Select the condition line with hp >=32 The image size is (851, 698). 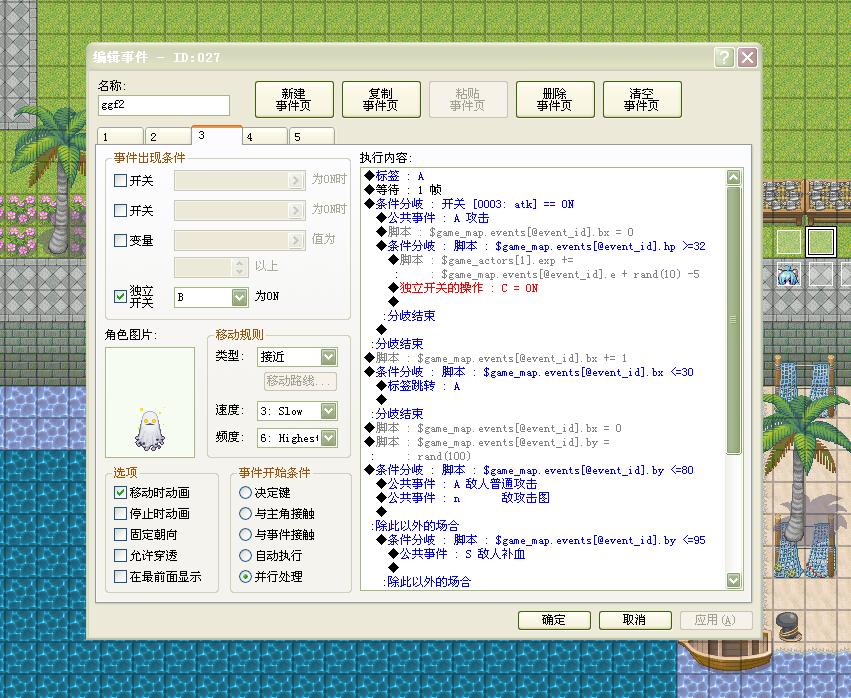tap(542, 246)
